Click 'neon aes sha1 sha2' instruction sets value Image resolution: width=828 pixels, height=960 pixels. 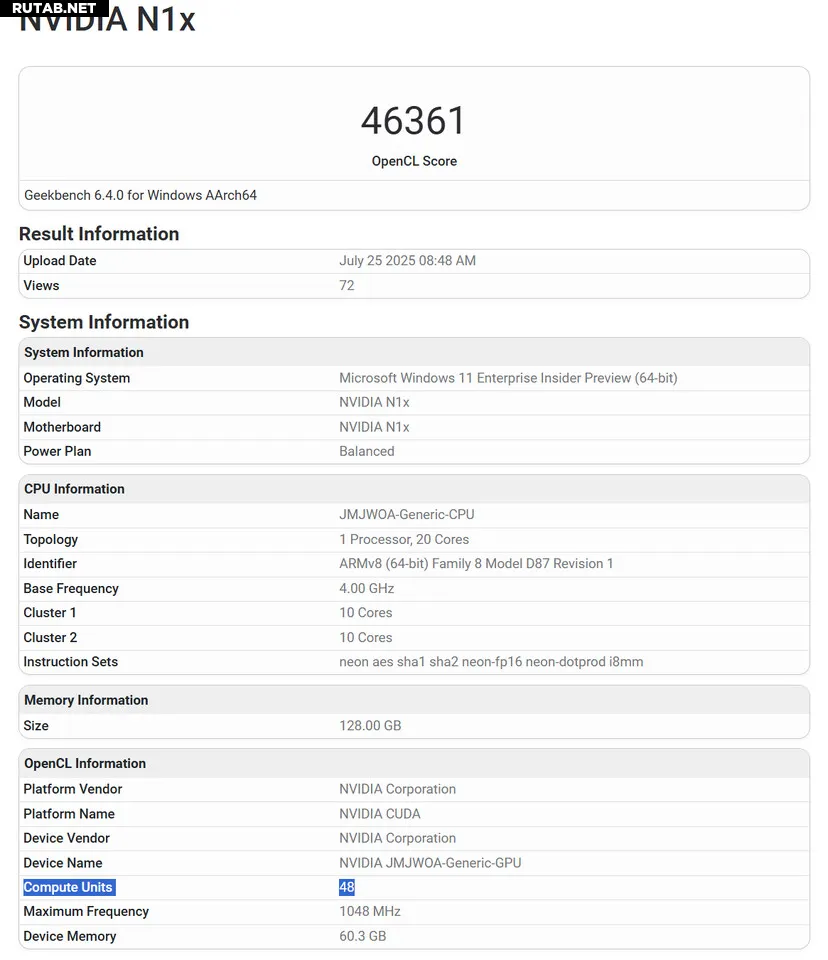491,662
